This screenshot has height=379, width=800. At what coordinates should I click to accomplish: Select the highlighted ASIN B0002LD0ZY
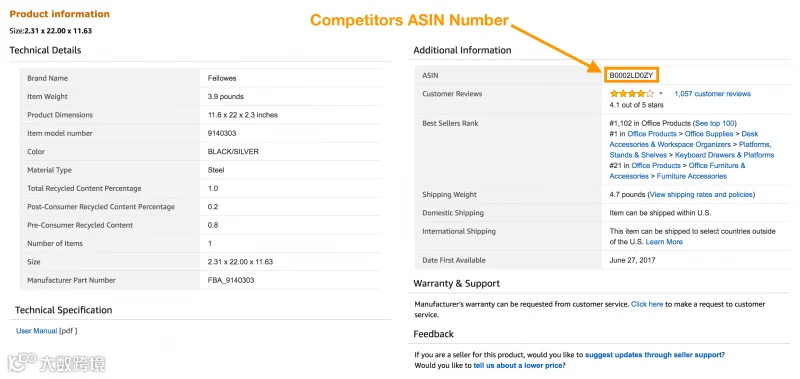point(631,75)
